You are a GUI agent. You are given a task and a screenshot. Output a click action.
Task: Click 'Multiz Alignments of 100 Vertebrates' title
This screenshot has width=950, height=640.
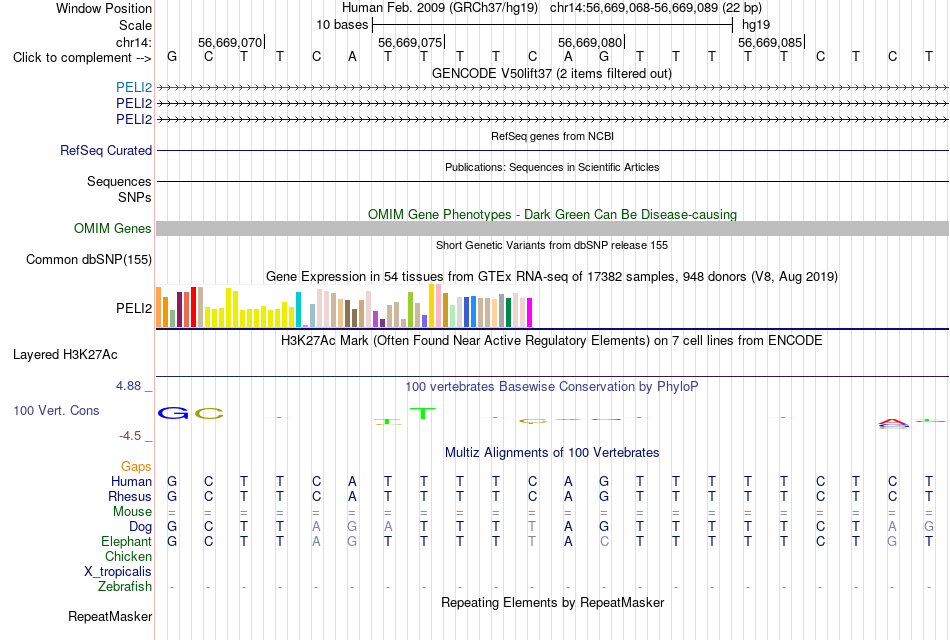pos(552,453)
